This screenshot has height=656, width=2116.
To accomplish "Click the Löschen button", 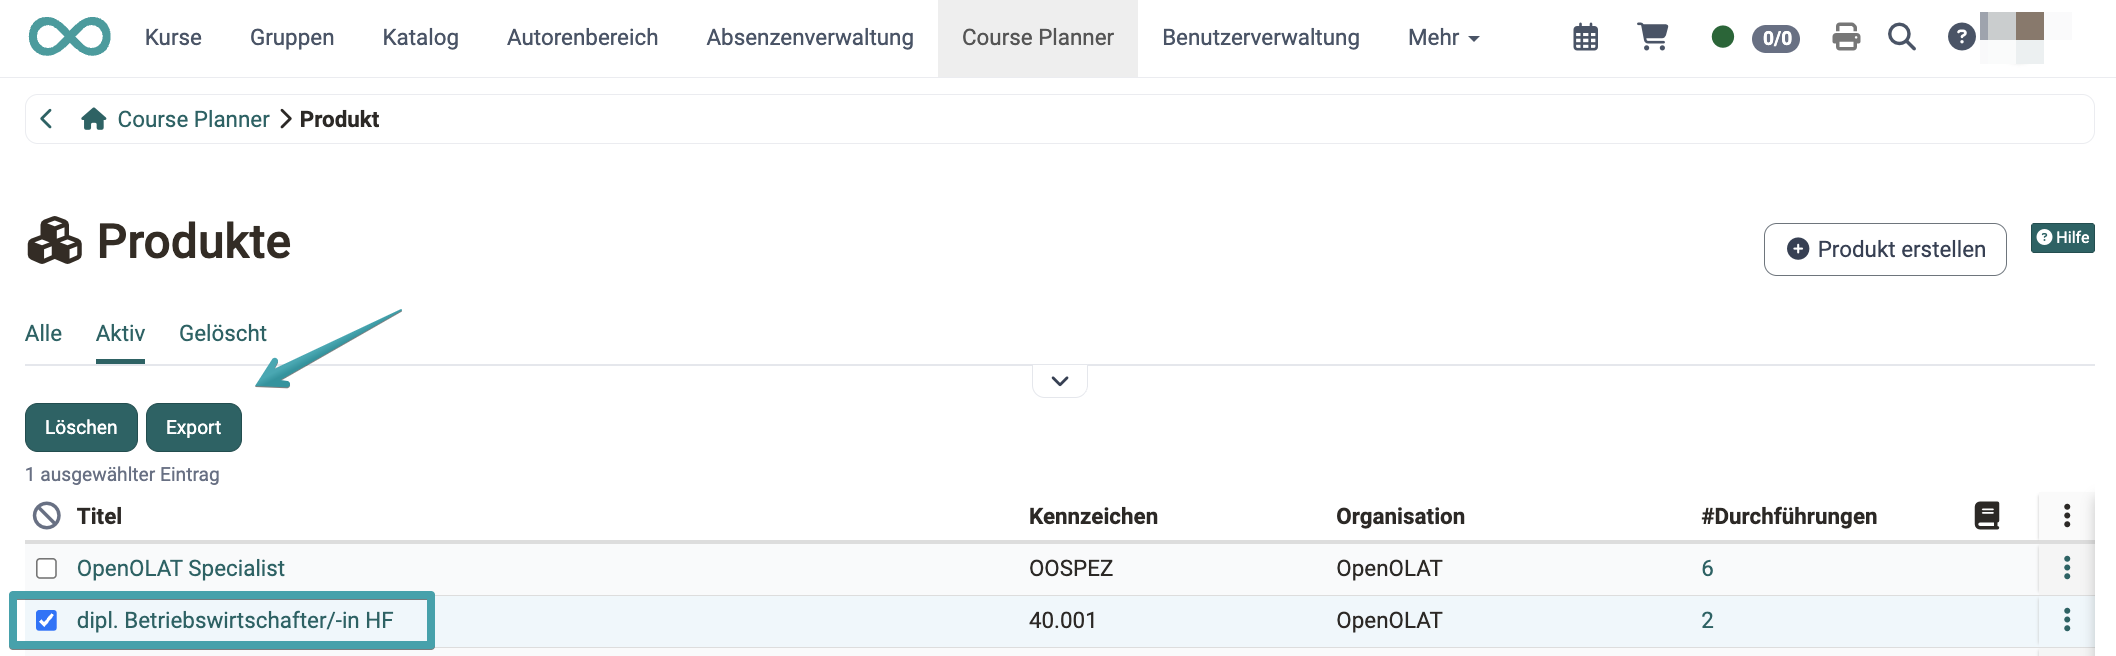I will point(81,427).
